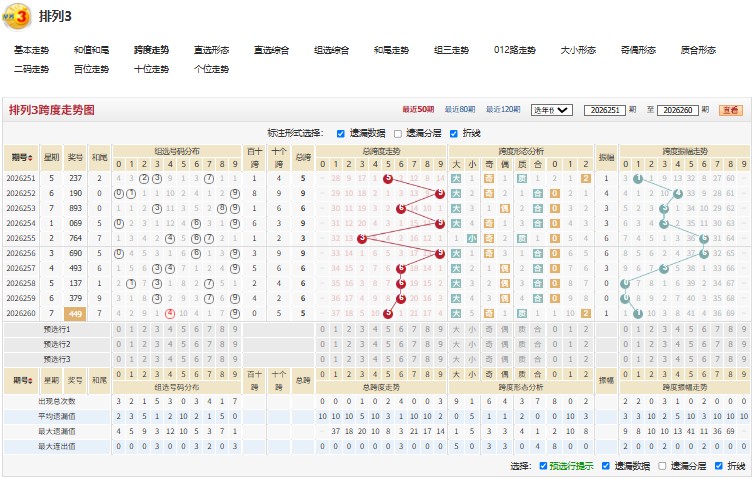The width and height of the screenshot is (753, 479).
Task: Open 十位走势 chart link
Action: click(151, 69)
